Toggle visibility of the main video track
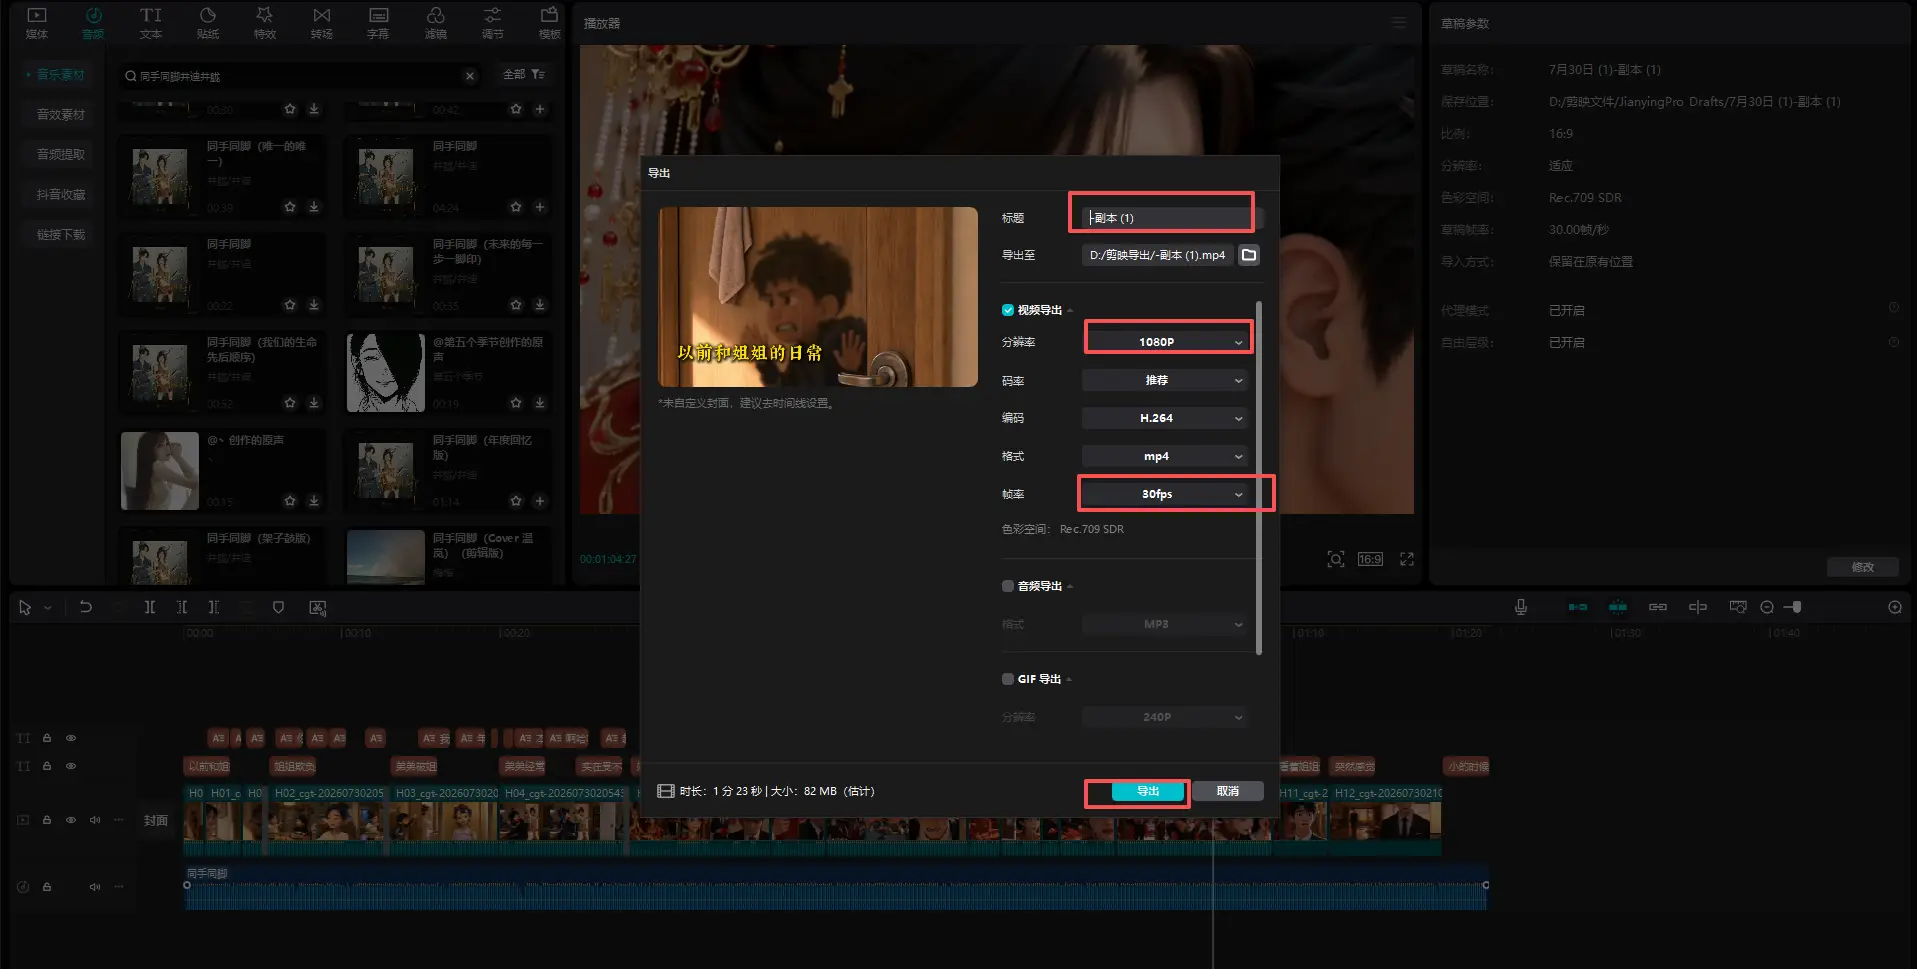Screen dimensions: 1917x969 click(x=71, y=820)
